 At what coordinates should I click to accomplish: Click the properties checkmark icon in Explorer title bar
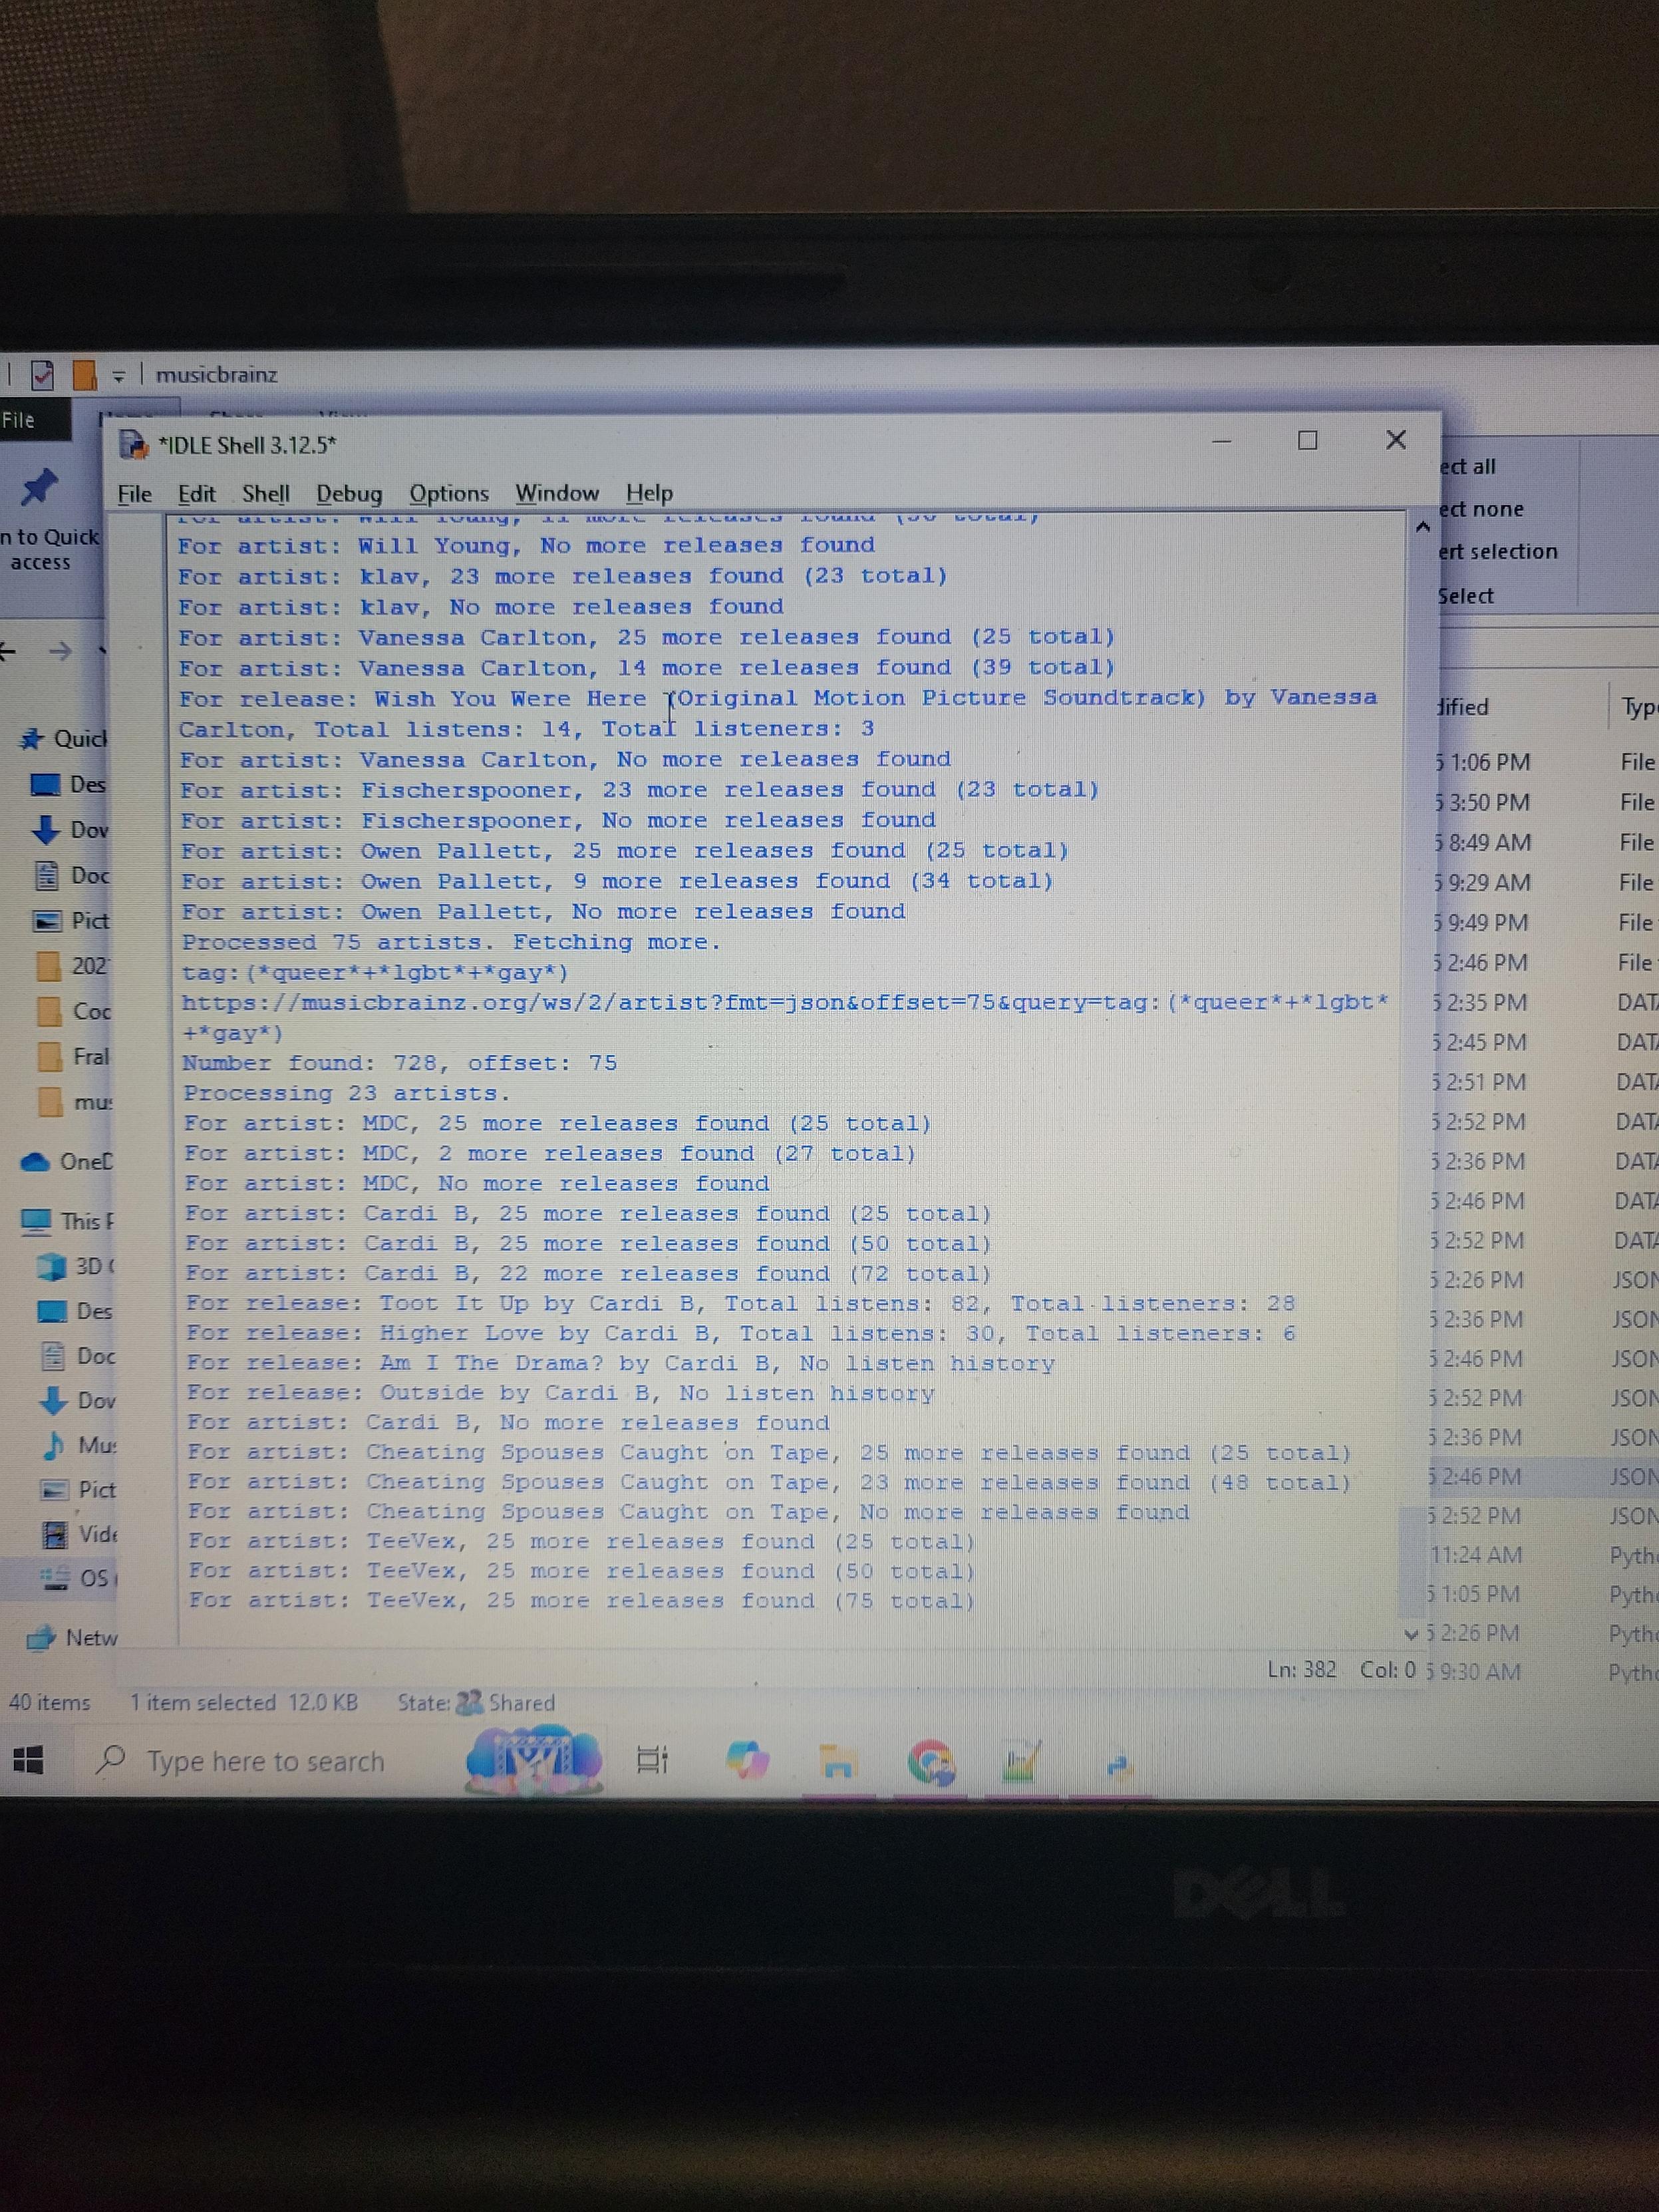tap(42, 375)
